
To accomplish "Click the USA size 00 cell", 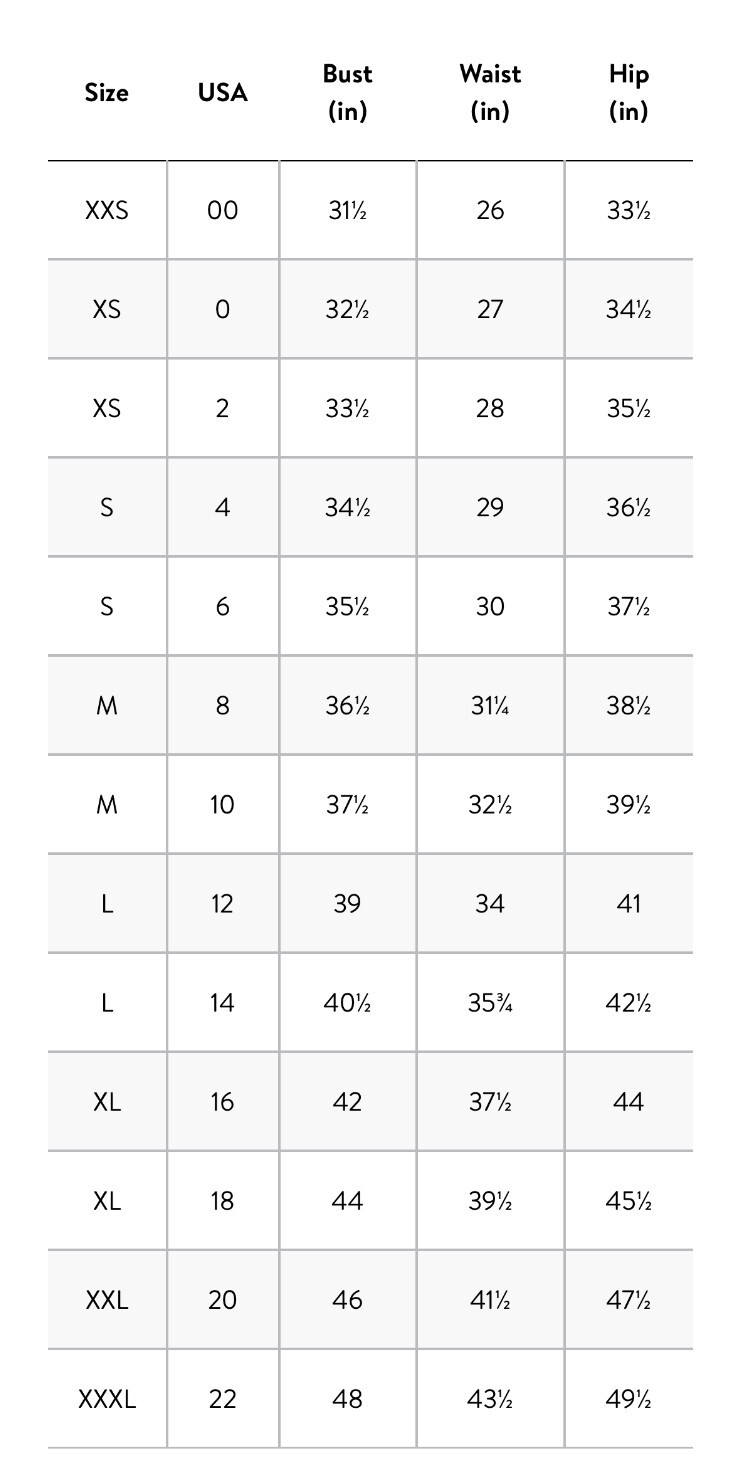I will tap(222, 210).
